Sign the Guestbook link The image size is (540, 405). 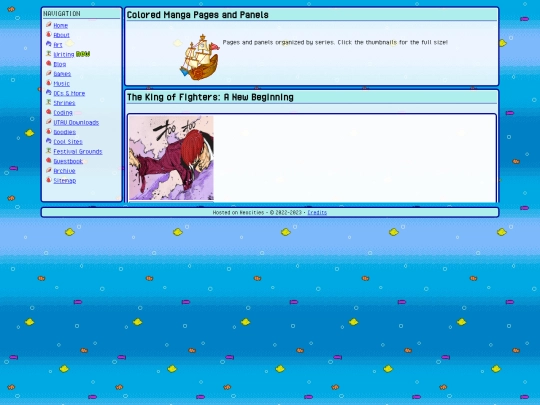pos(68,161)
